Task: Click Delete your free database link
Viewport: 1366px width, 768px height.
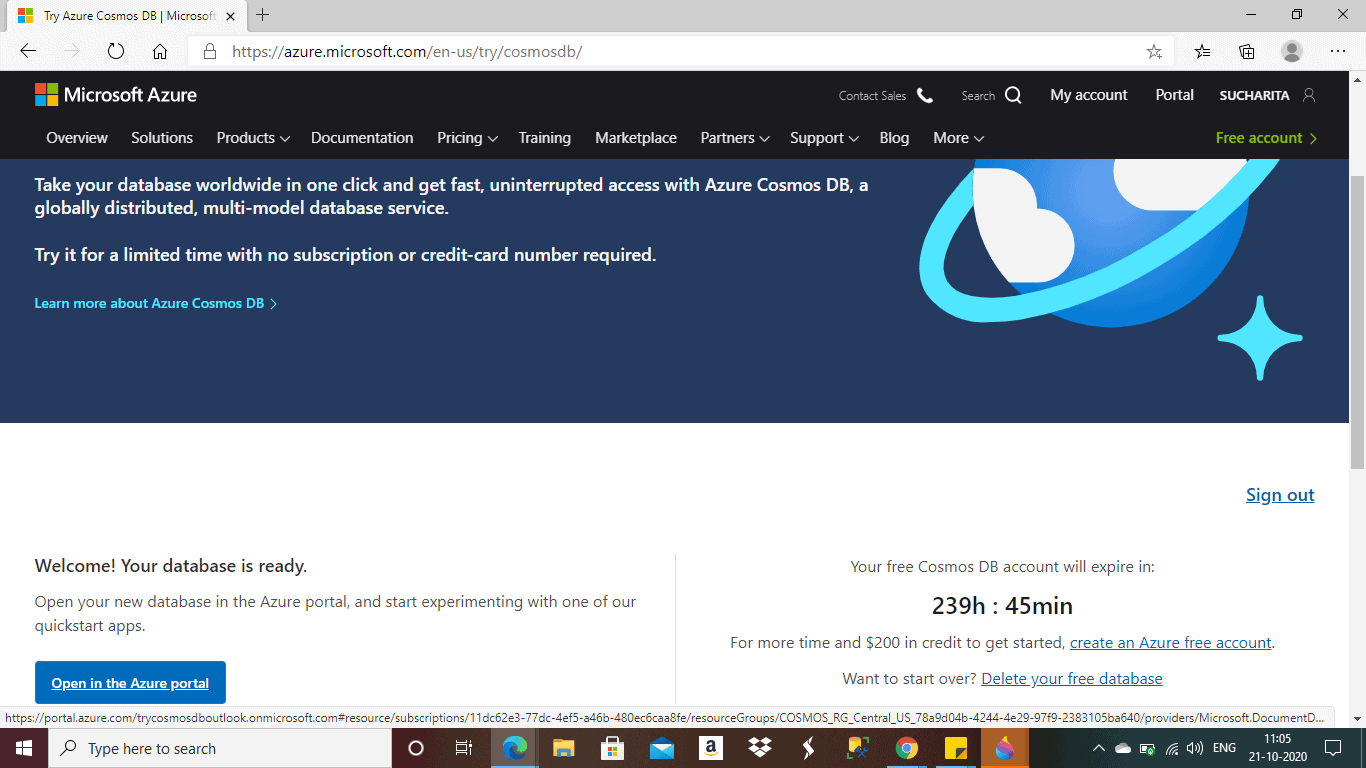Action: click(x=1072, y=679)
